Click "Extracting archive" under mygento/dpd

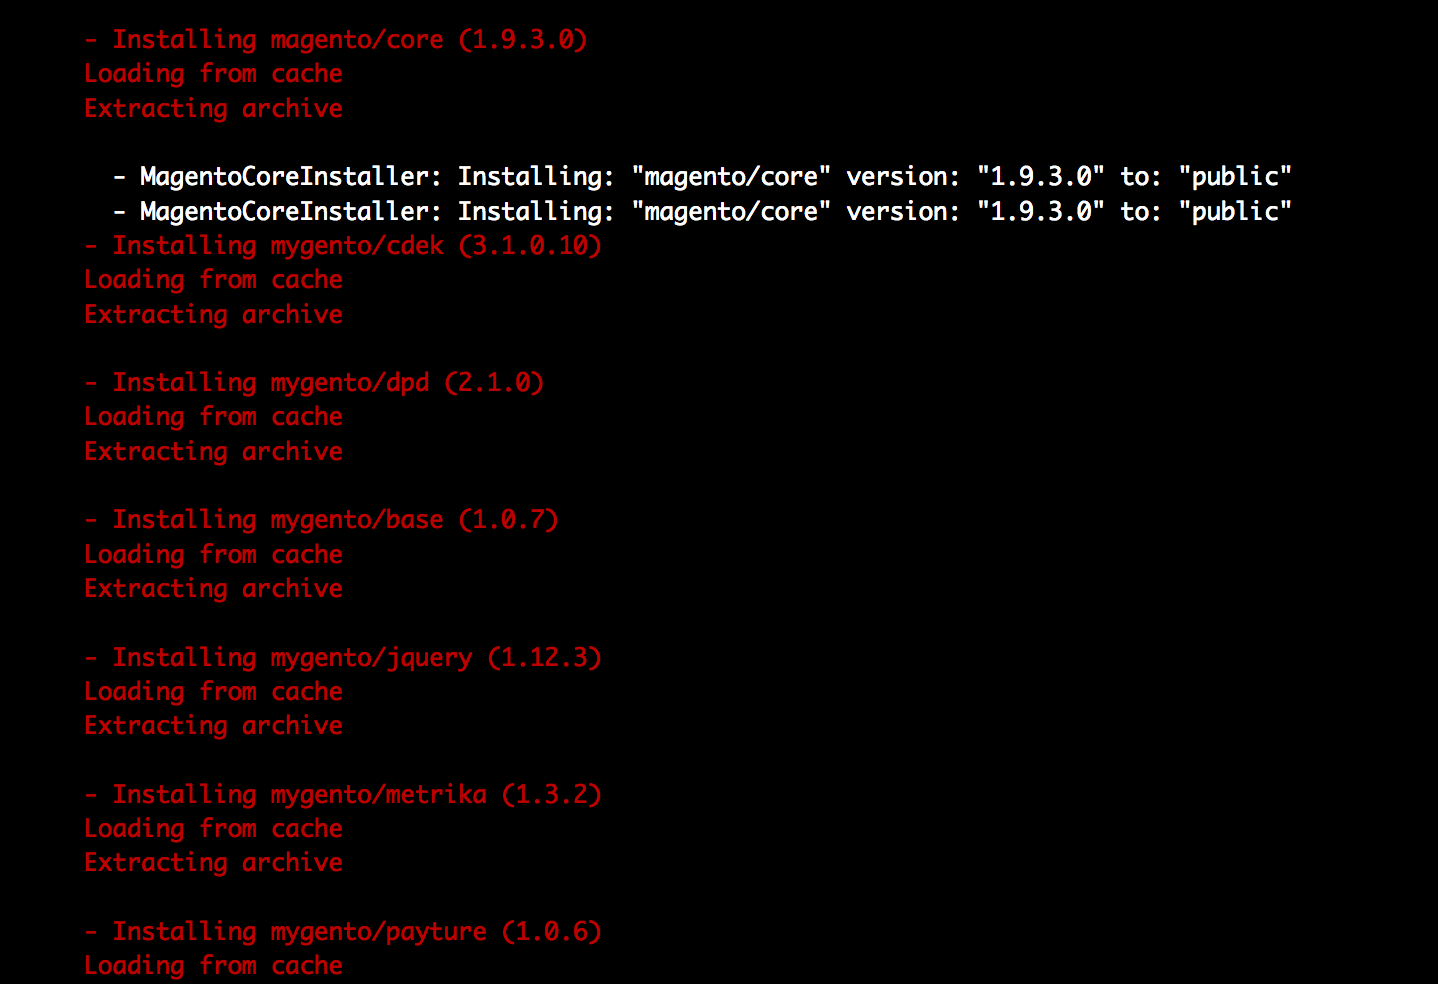pos(213,452)
